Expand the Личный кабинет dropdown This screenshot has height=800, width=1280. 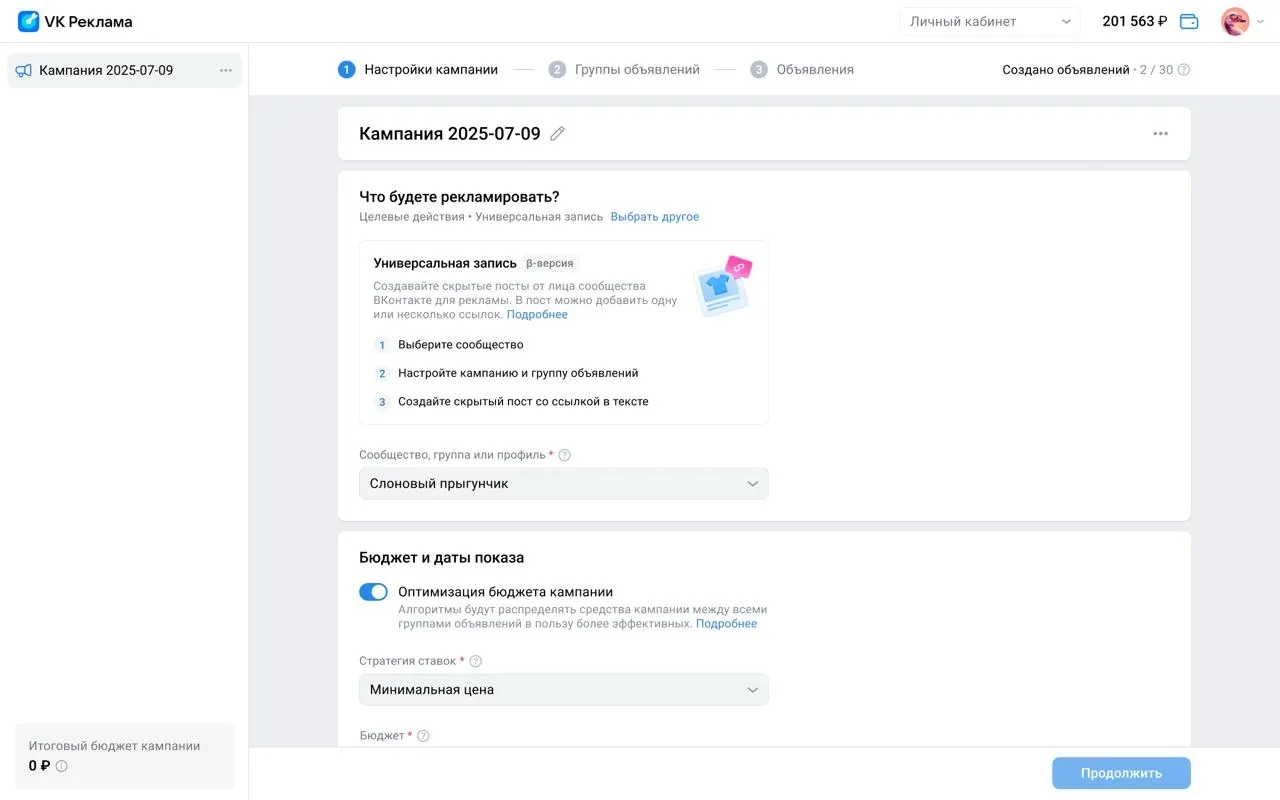click(989, 21)
